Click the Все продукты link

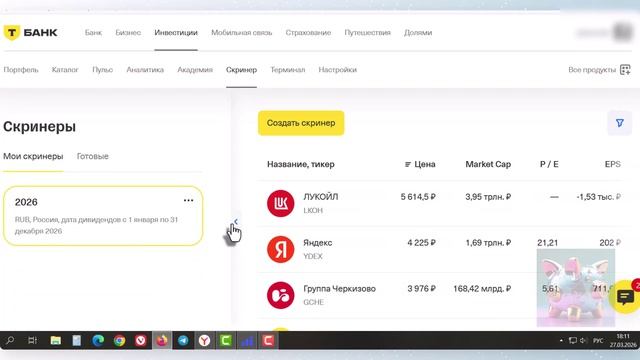click(592, 70)
